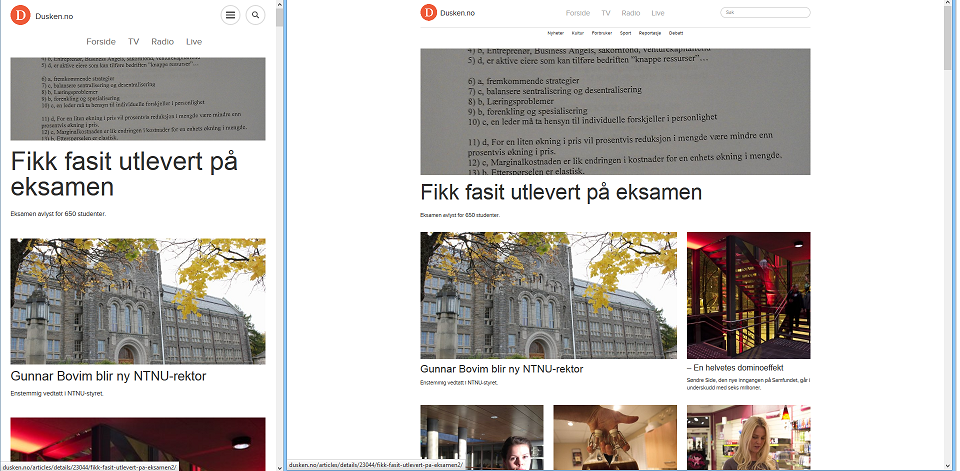Click 'Enstemmig vedtatt i NTNU-styret' in right window

pos(459,383)
